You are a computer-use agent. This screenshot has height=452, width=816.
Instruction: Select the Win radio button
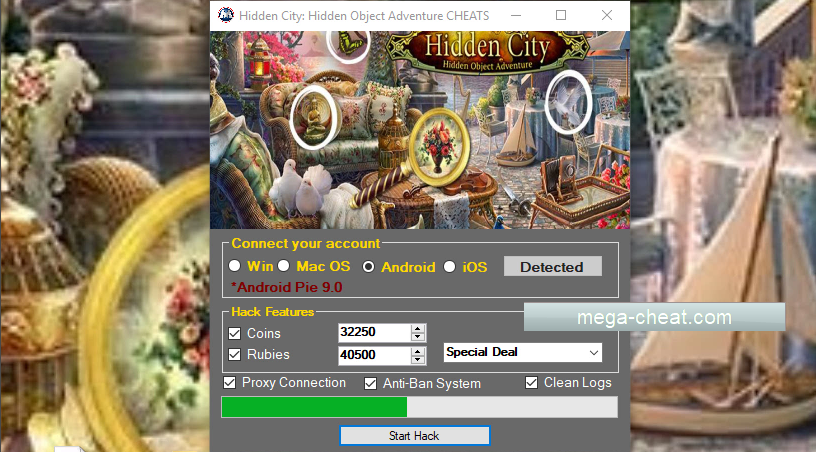point(235,266)
